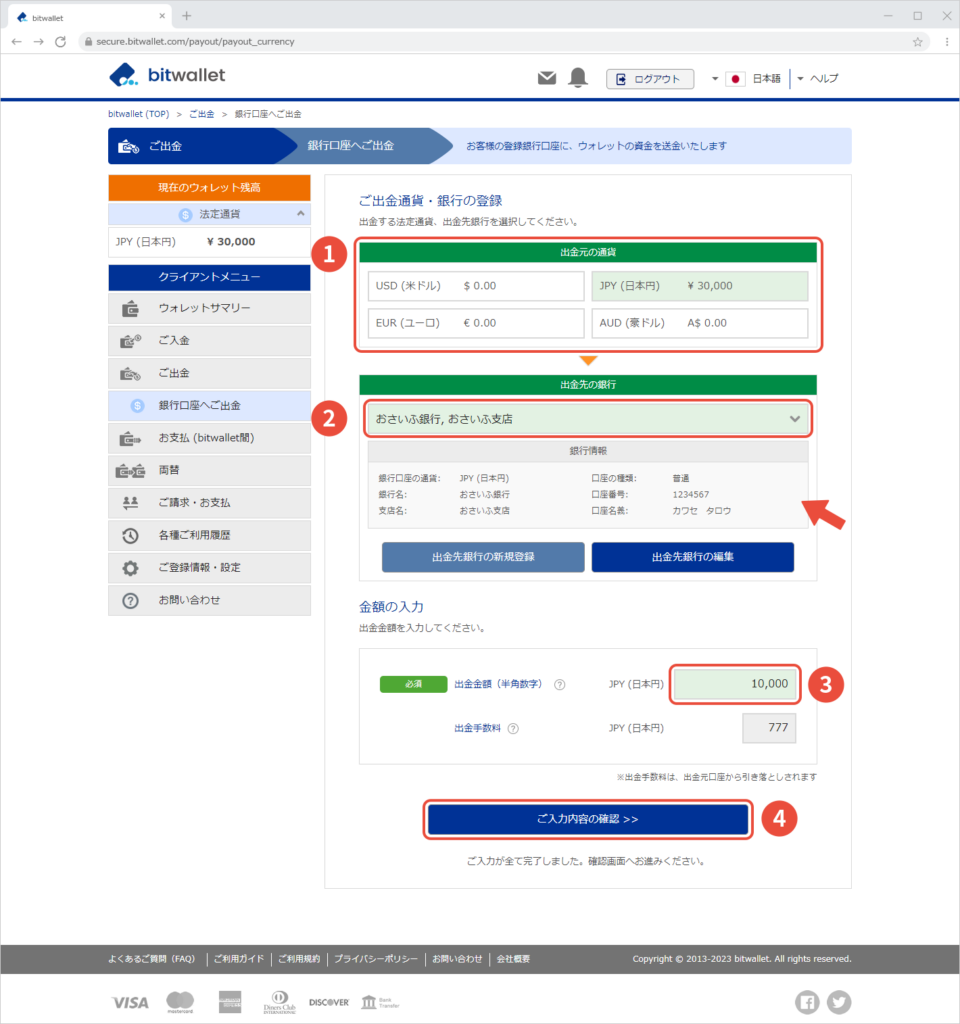Open the notifications bell icon
The image size is (960, 1024).
pos(578,78)
